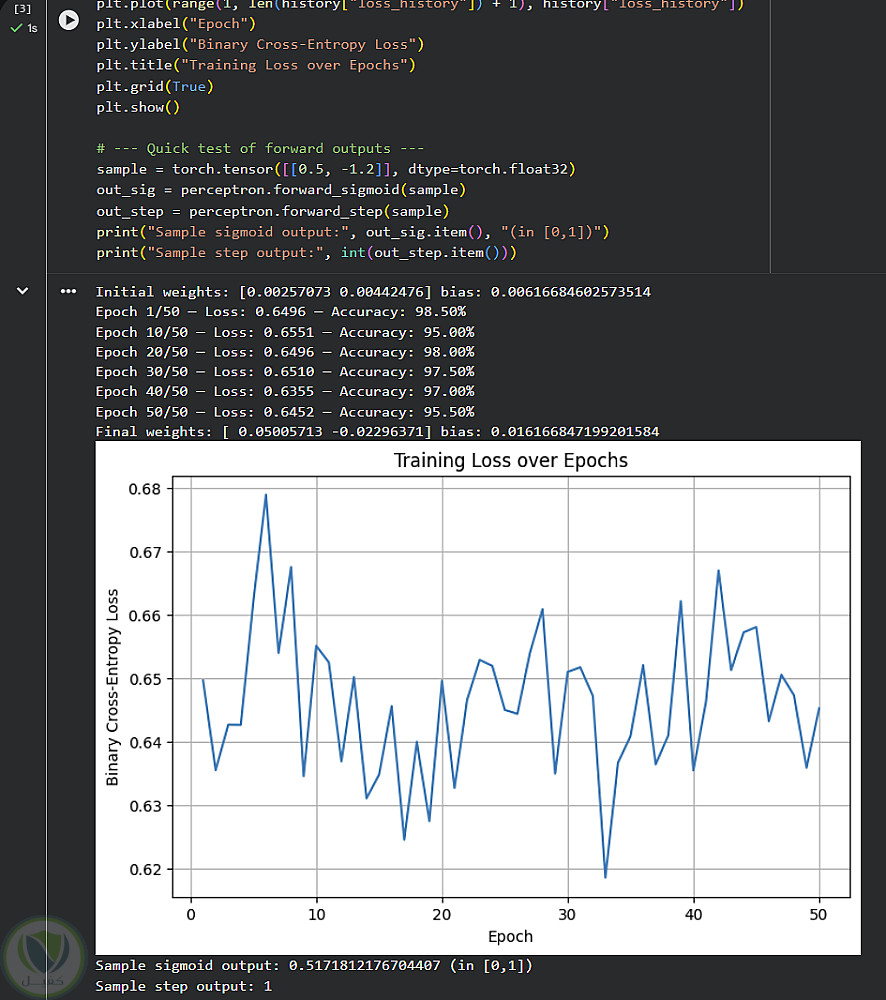Open the three-dot output options menu
Screen dimensions: 886x1000
pos(68,291)
